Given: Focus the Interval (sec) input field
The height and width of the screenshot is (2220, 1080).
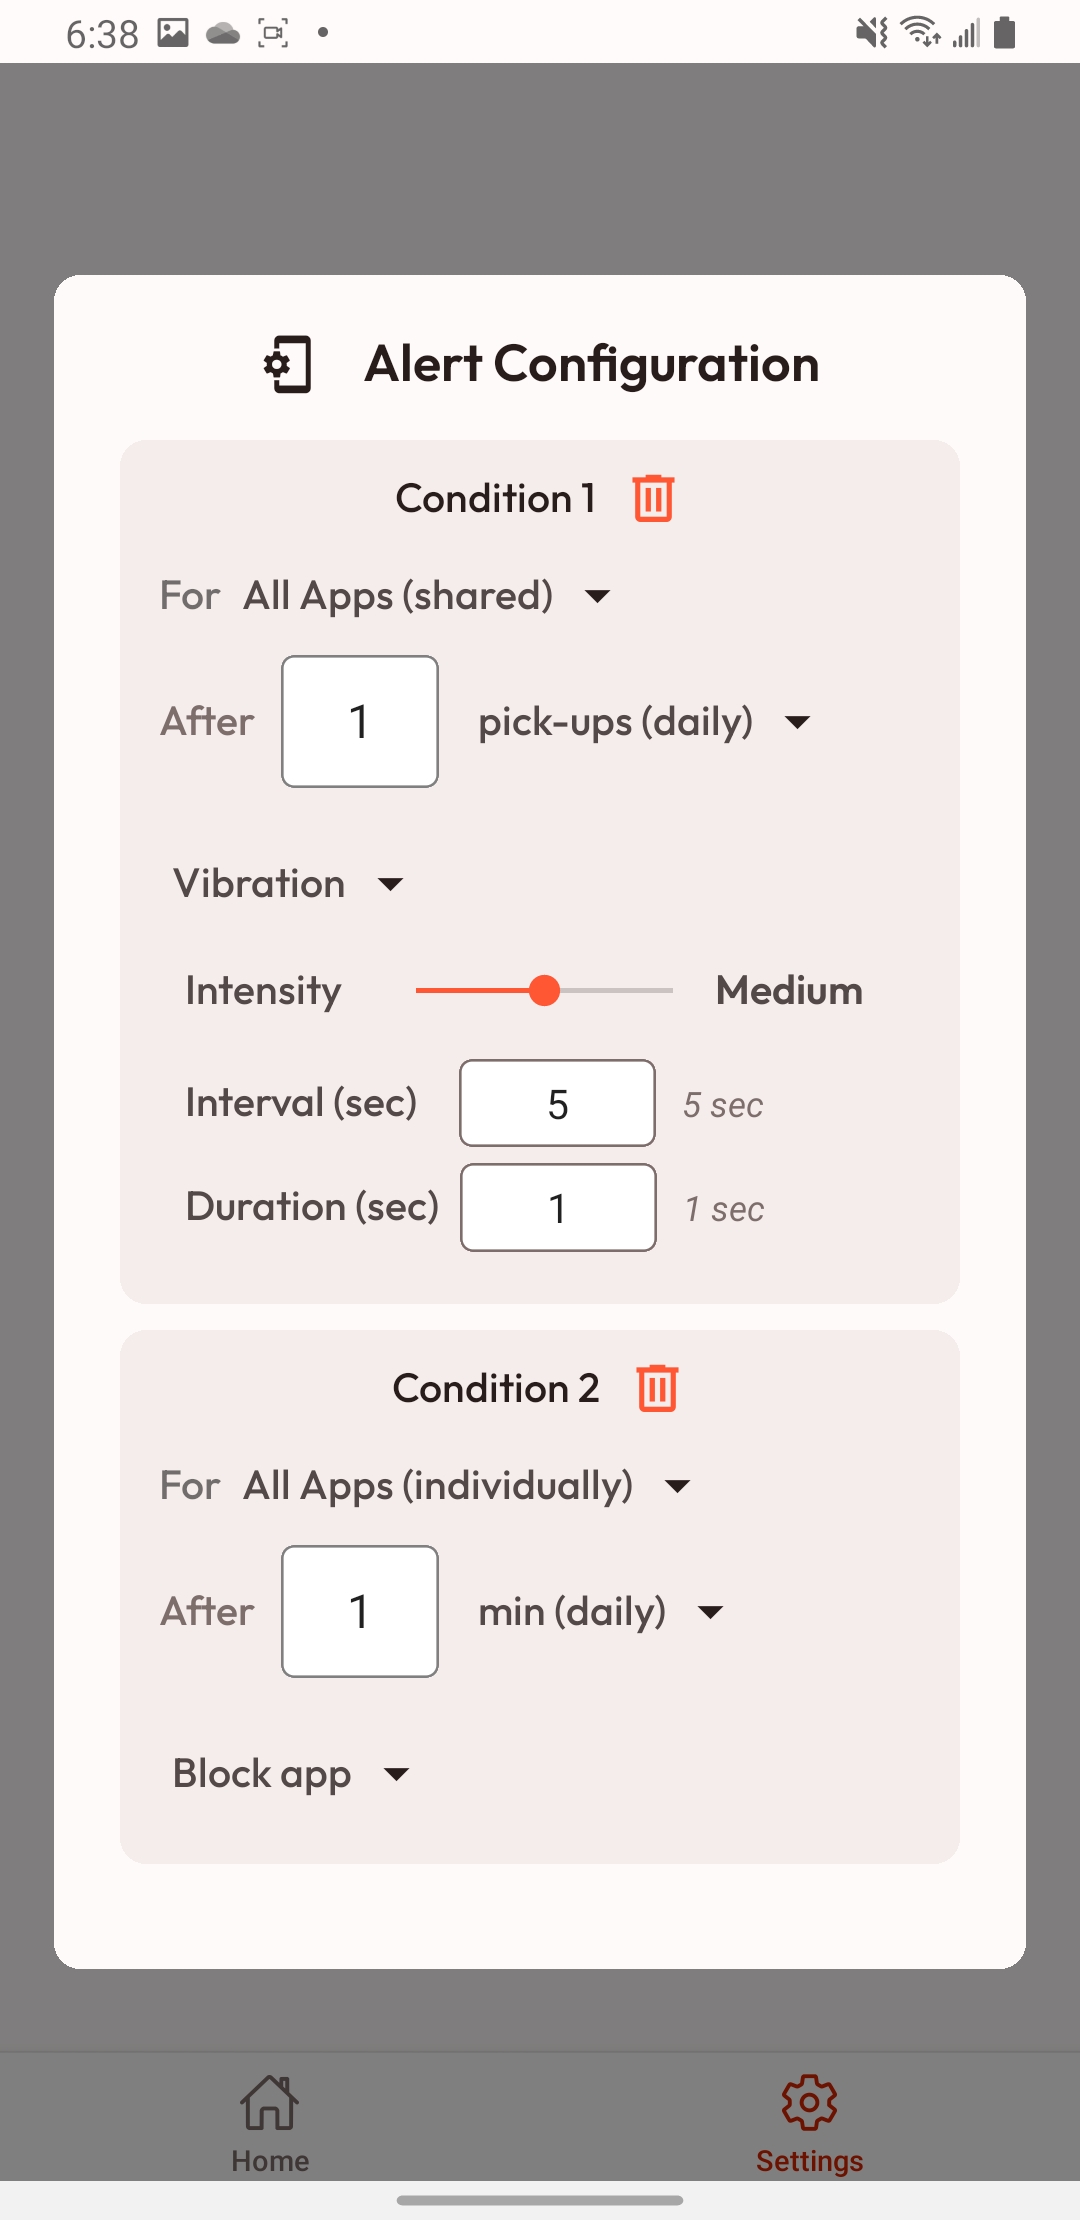Looking at the screenshot, I should pos(557,1103).
